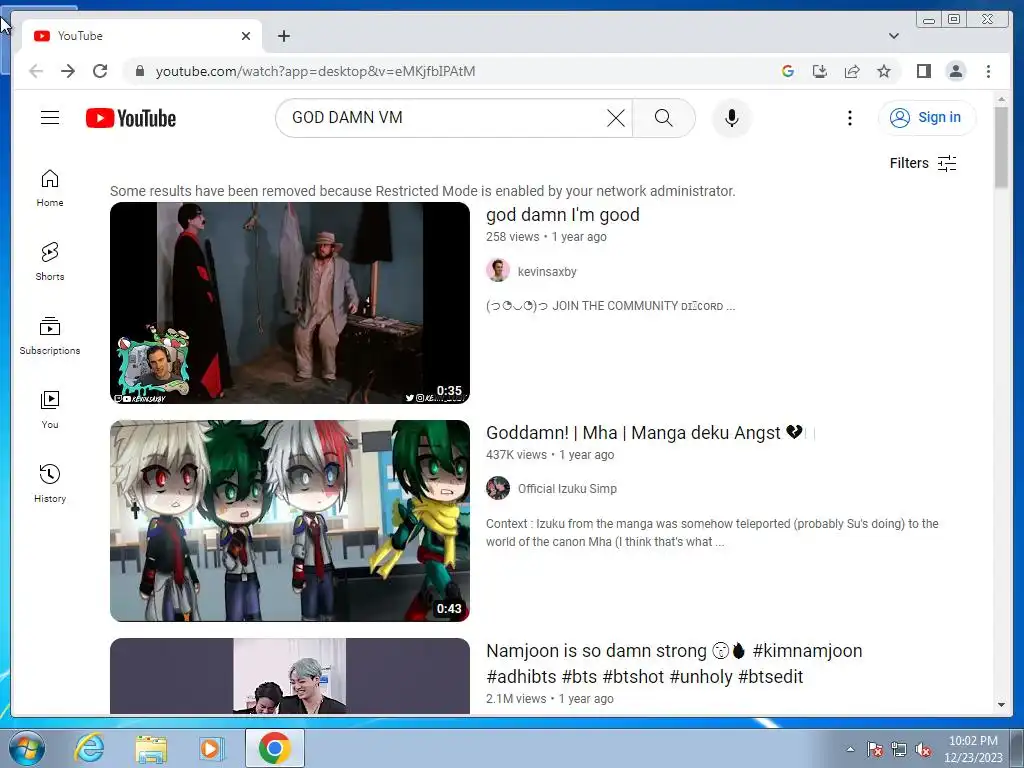The height and width of the screenshot is (768, 1024).
Task: Click the "Context : Izuku from the manga" description
Action: [712, 532]
